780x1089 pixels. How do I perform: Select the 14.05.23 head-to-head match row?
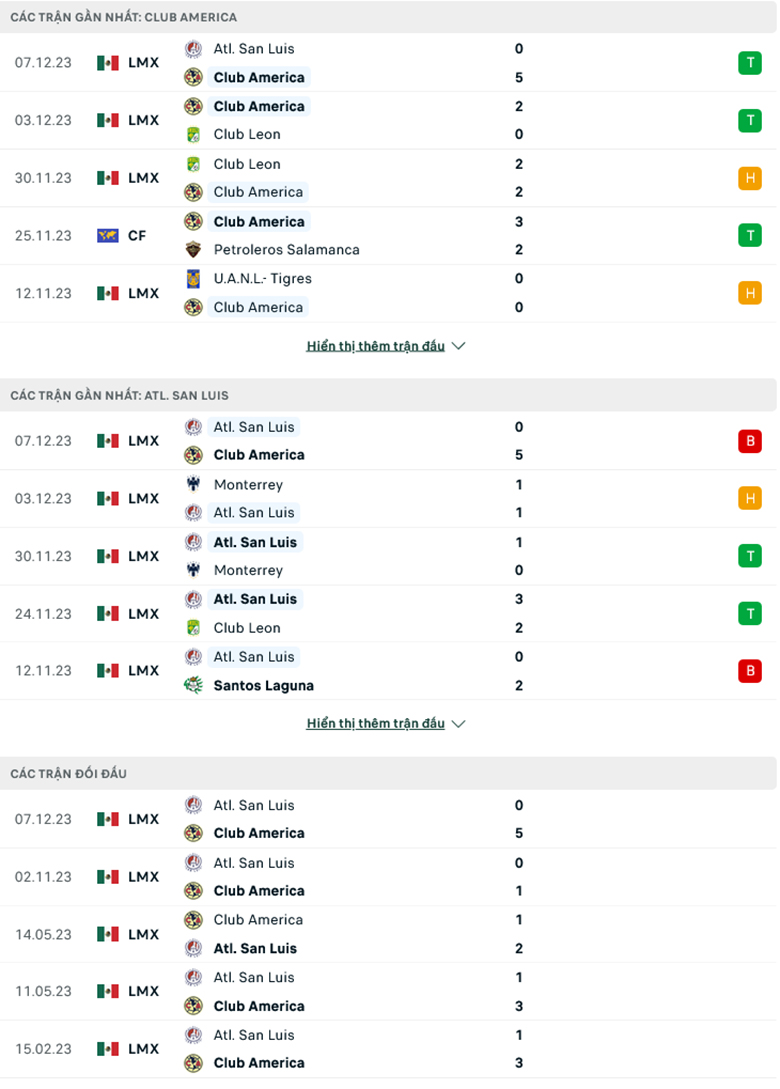[x=388, y=934]
